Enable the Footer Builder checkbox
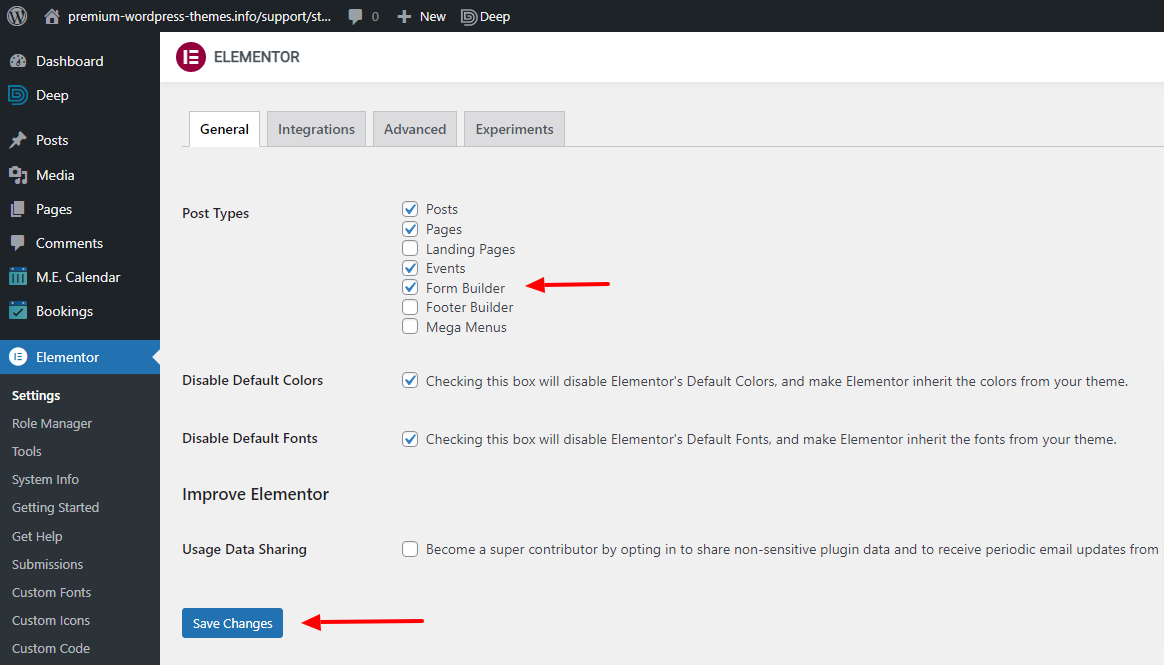This screenshot has height=665, width=1164. [410, 307]
